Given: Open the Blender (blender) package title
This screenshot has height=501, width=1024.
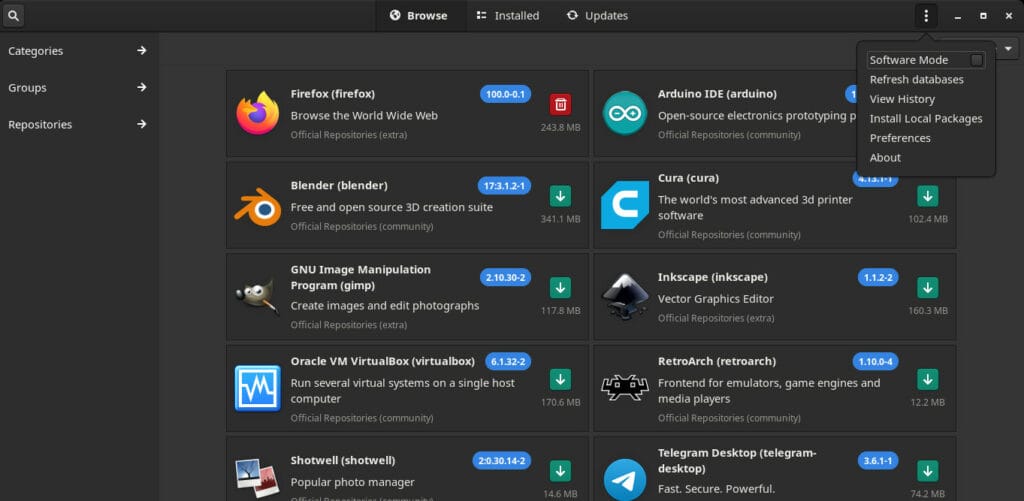Looking at the screenshot, I should pos(339,186).
